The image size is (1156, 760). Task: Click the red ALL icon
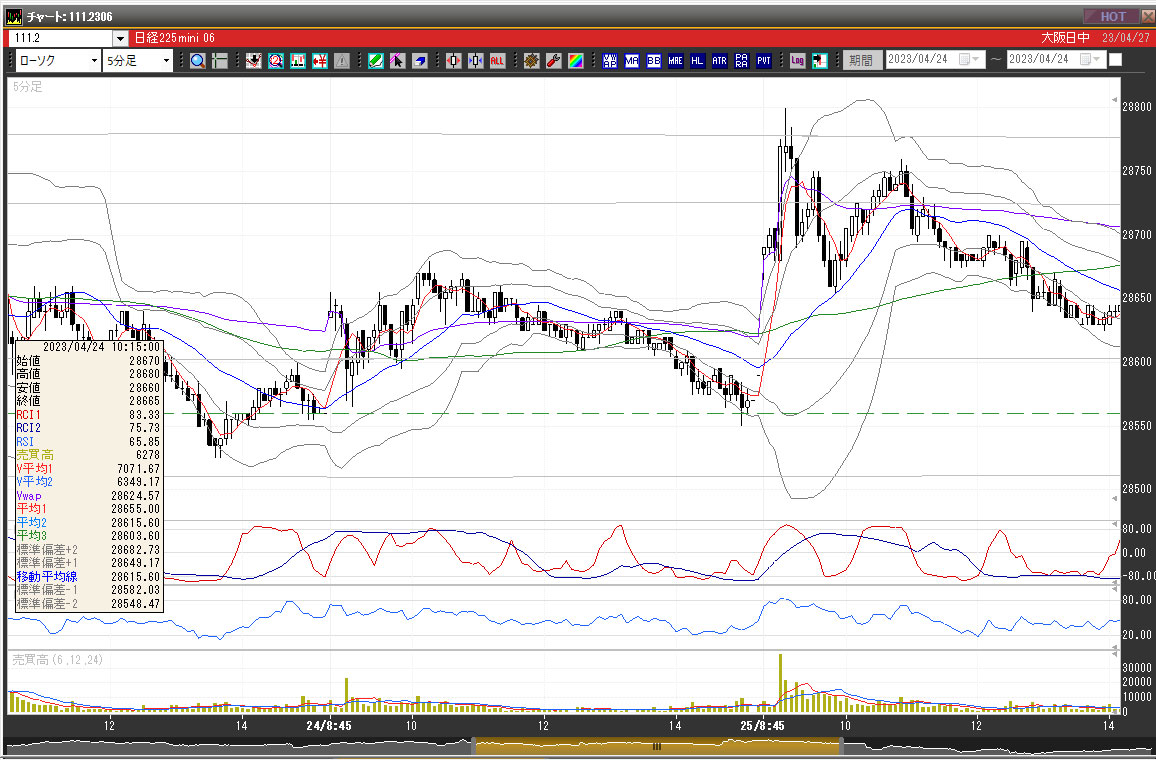pyautogui.click(x=498, y=60)
